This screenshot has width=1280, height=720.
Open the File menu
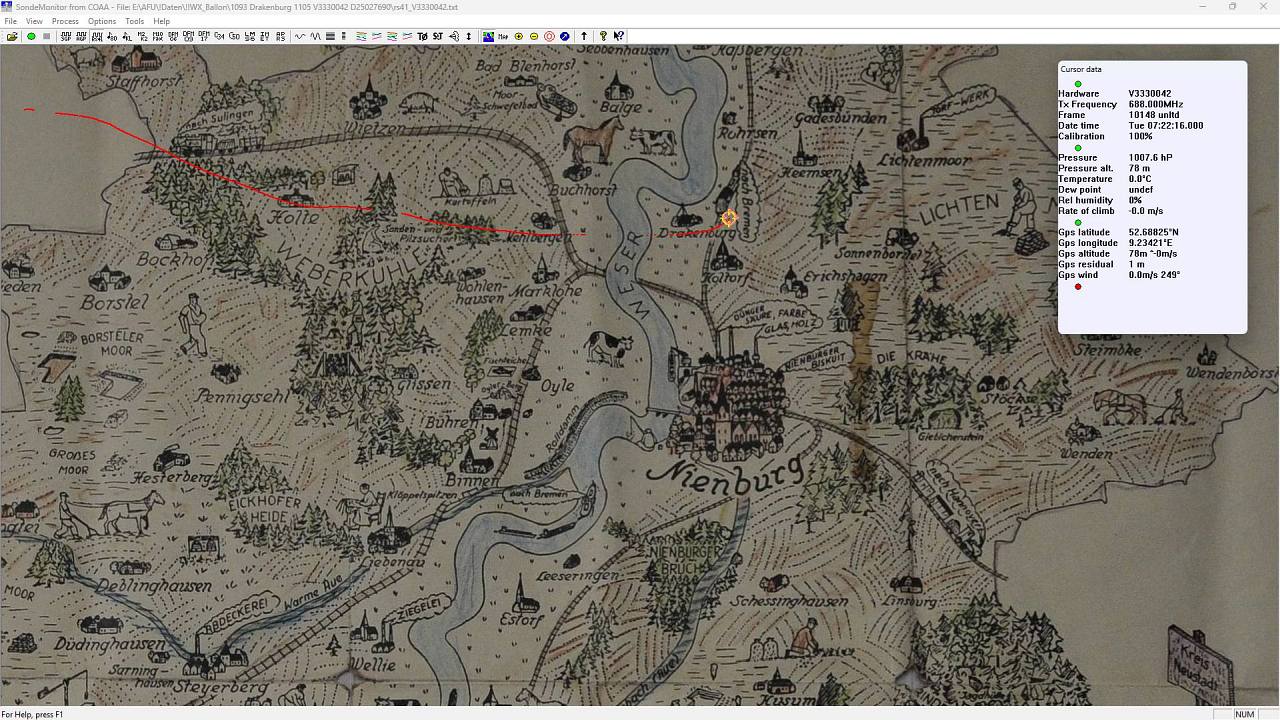pos(10,21)
